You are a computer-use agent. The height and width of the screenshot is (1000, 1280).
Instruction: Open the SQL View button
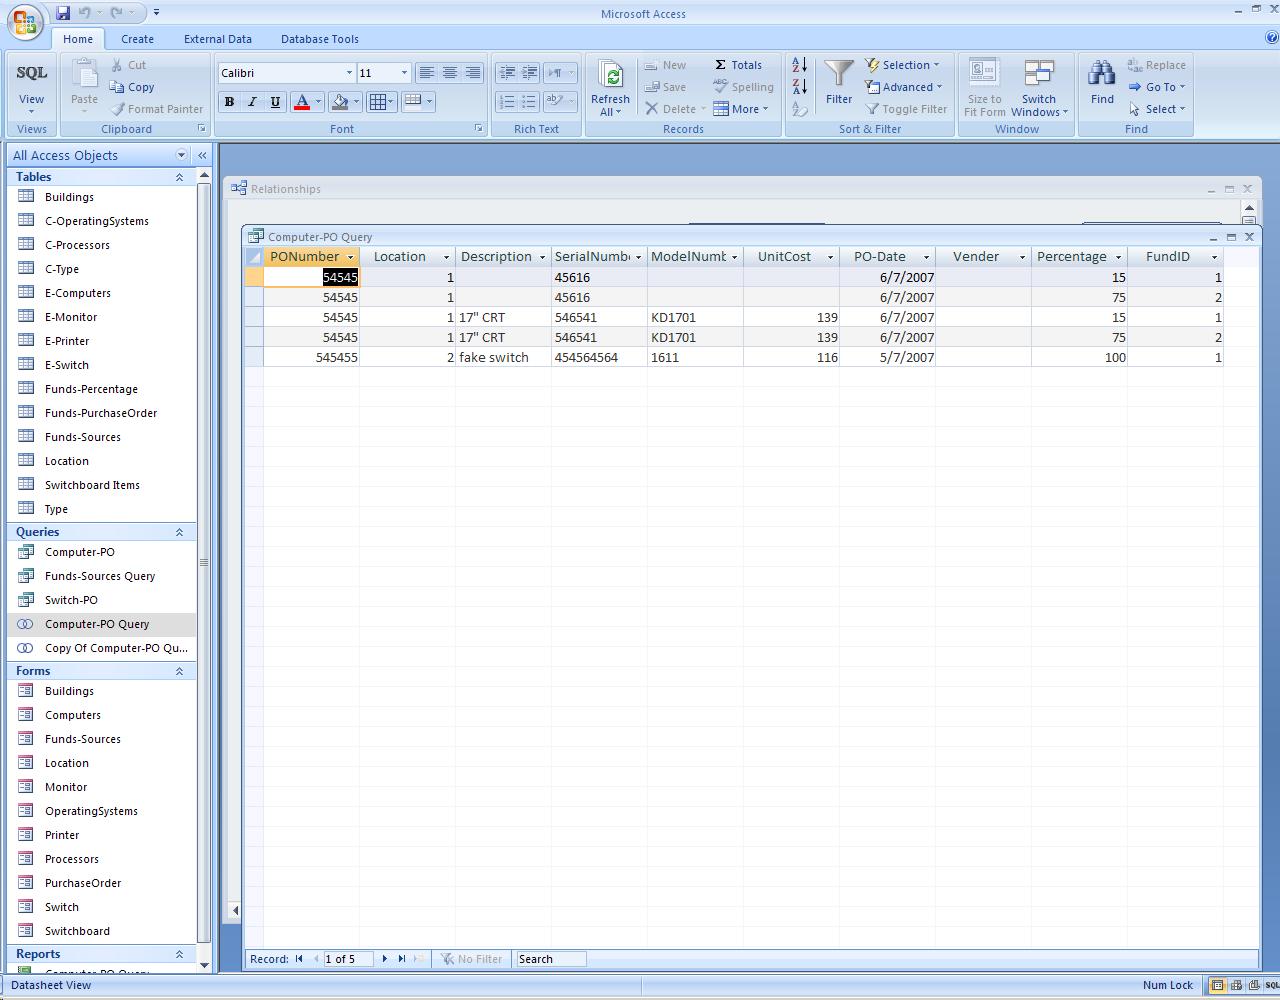click(31, 86)
